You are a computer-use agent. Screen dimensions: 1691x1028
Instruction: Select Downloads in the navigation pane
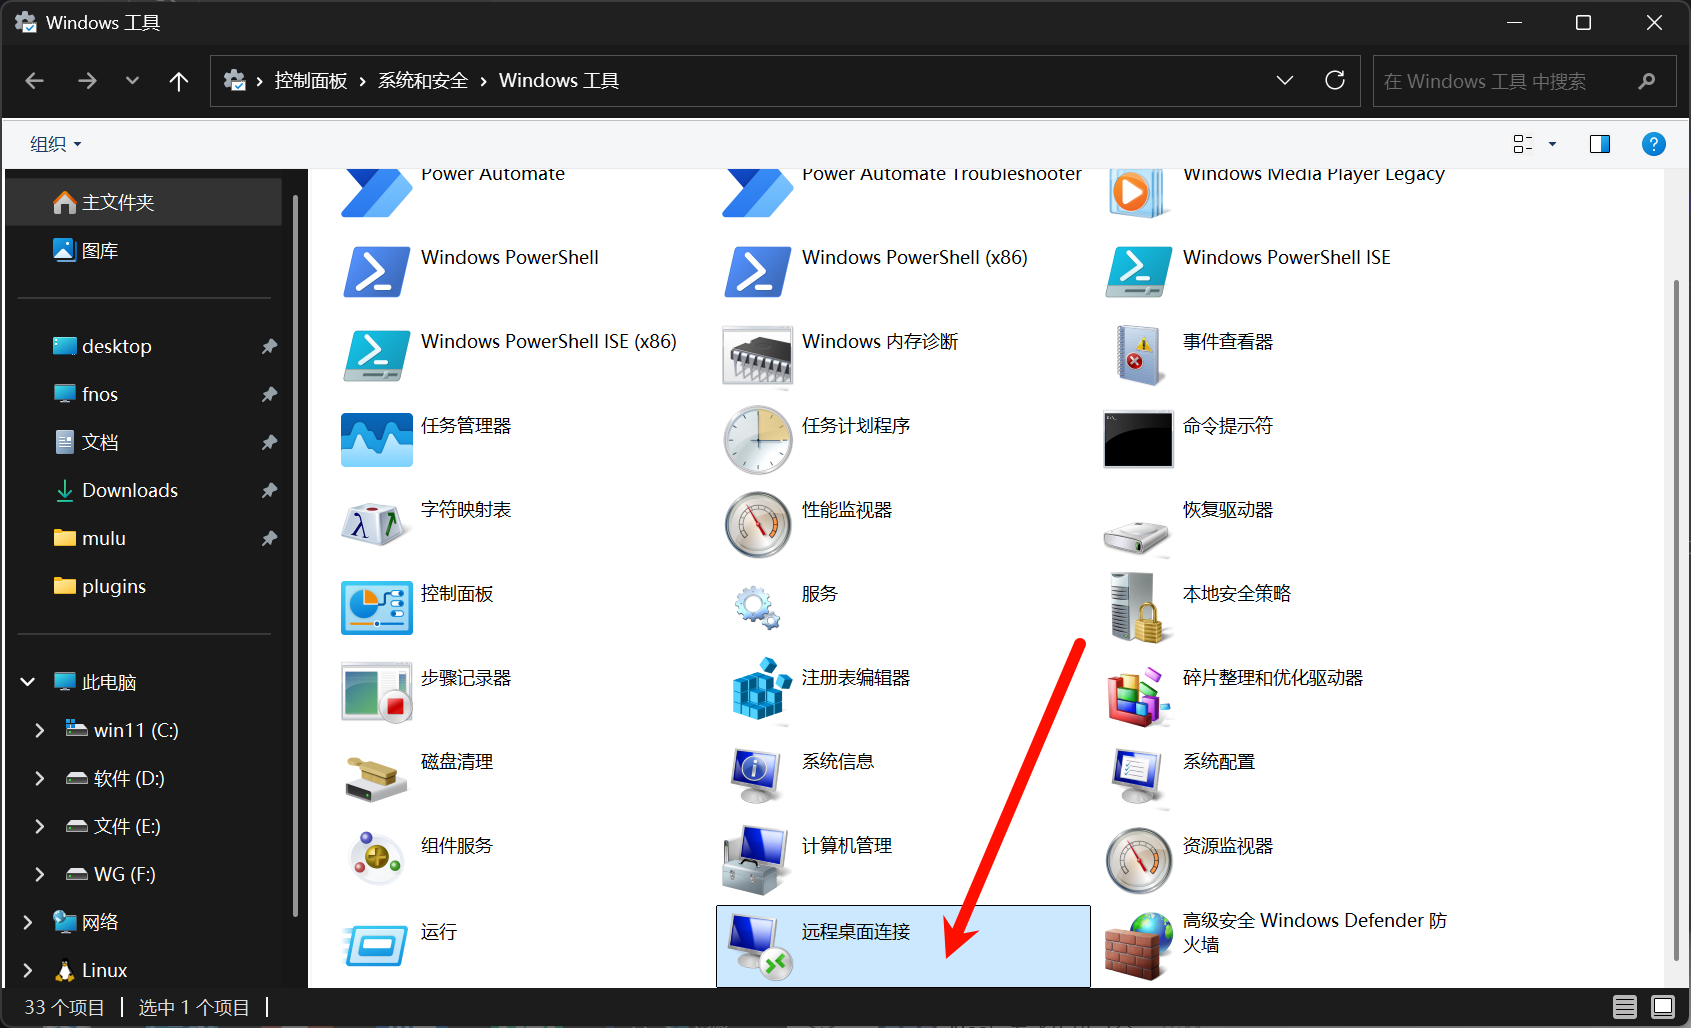tap(129, 490)
